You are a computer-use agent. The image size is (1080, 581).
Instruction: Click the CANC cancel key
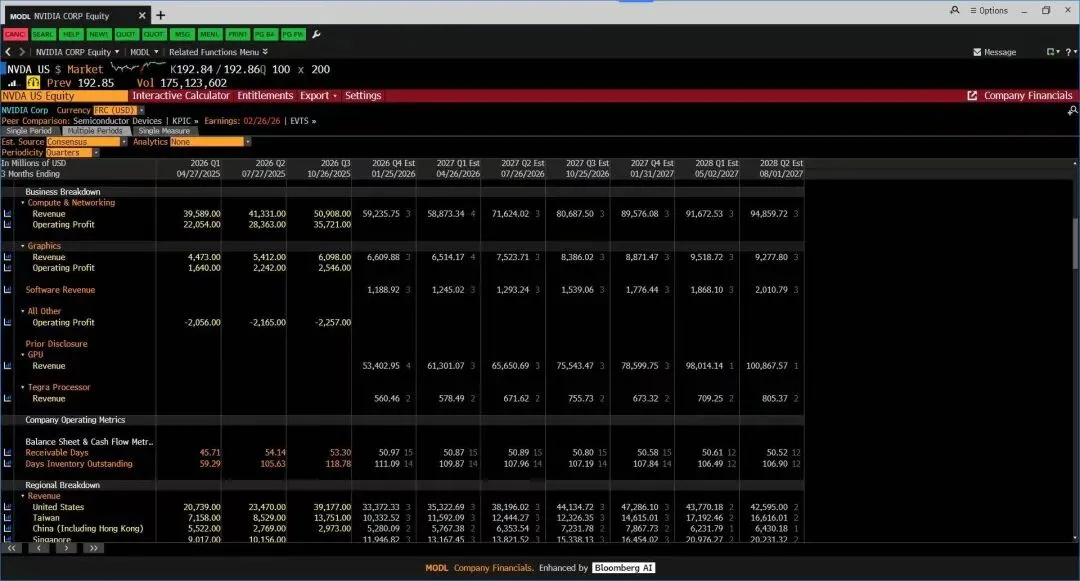pos(15,34)
